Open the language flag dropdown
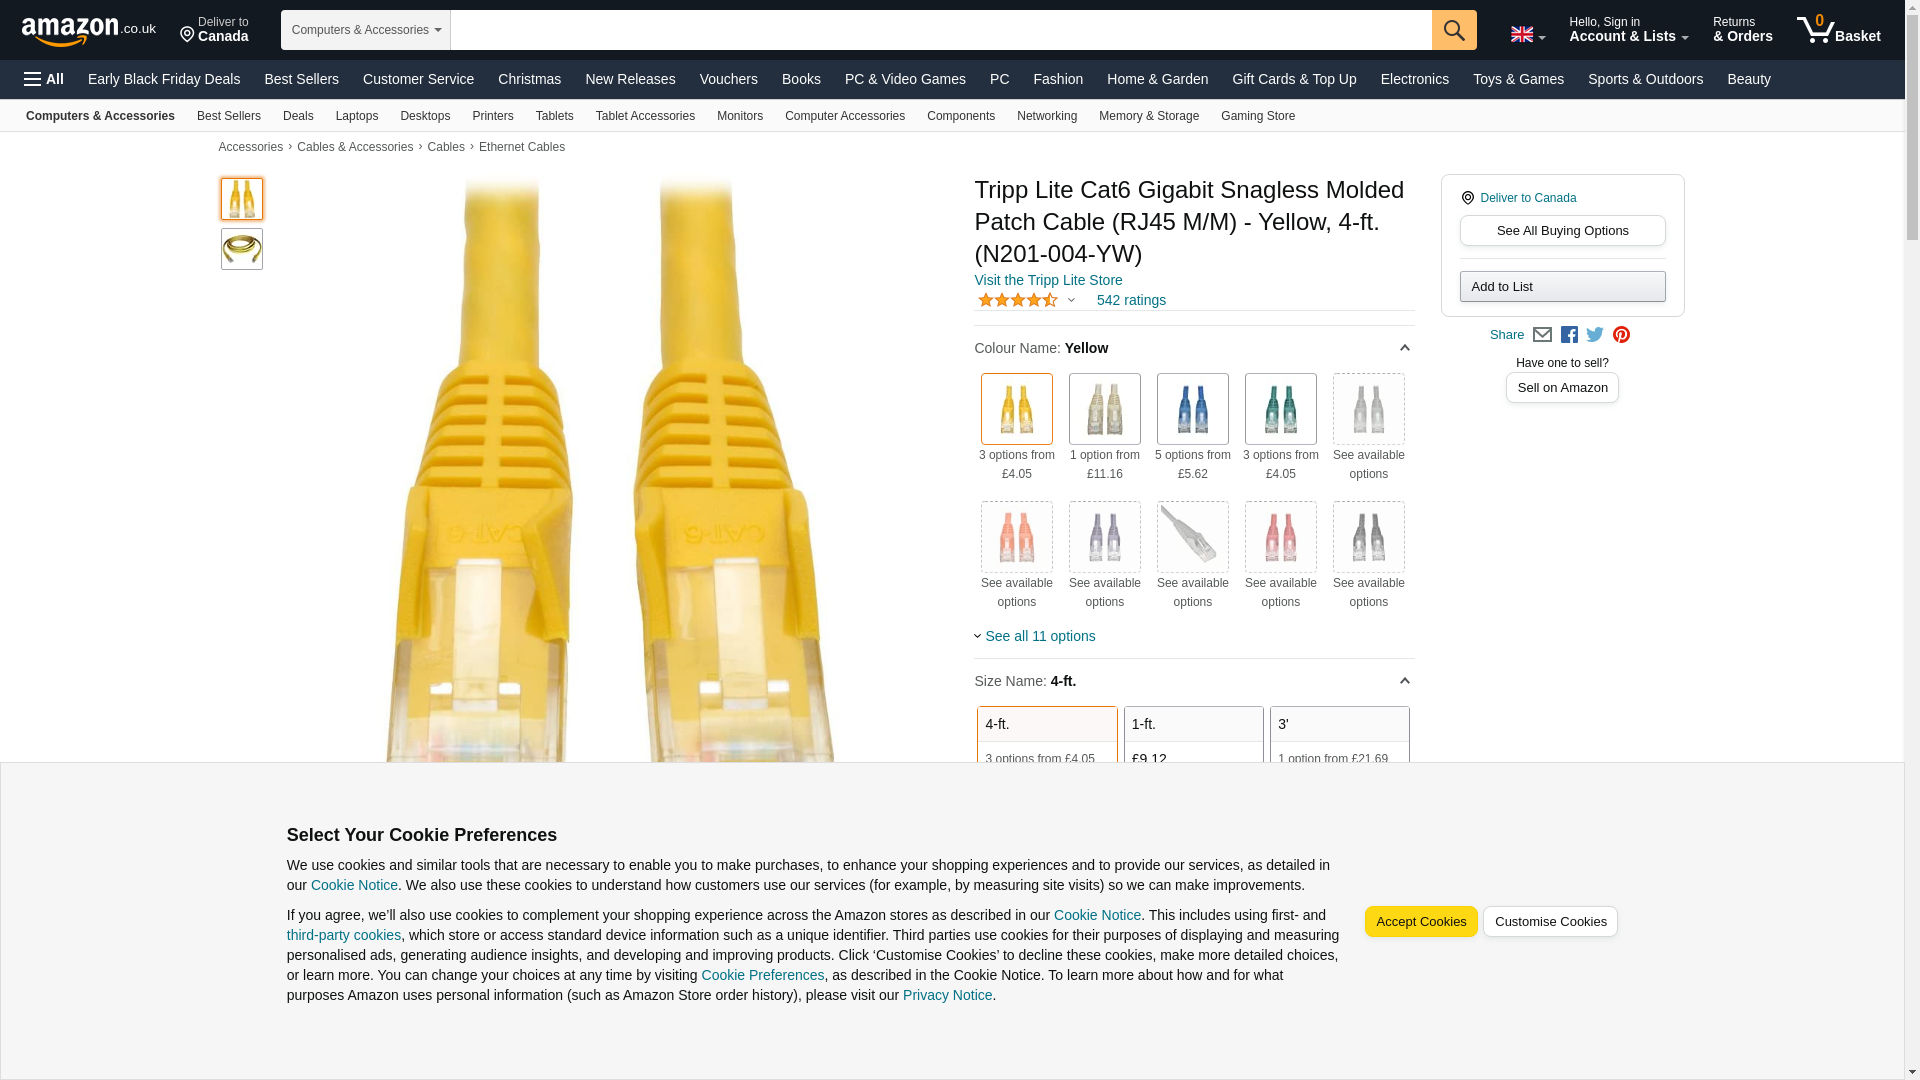This screenshot has width=1920, height=1080. [x=1528, y=34]
